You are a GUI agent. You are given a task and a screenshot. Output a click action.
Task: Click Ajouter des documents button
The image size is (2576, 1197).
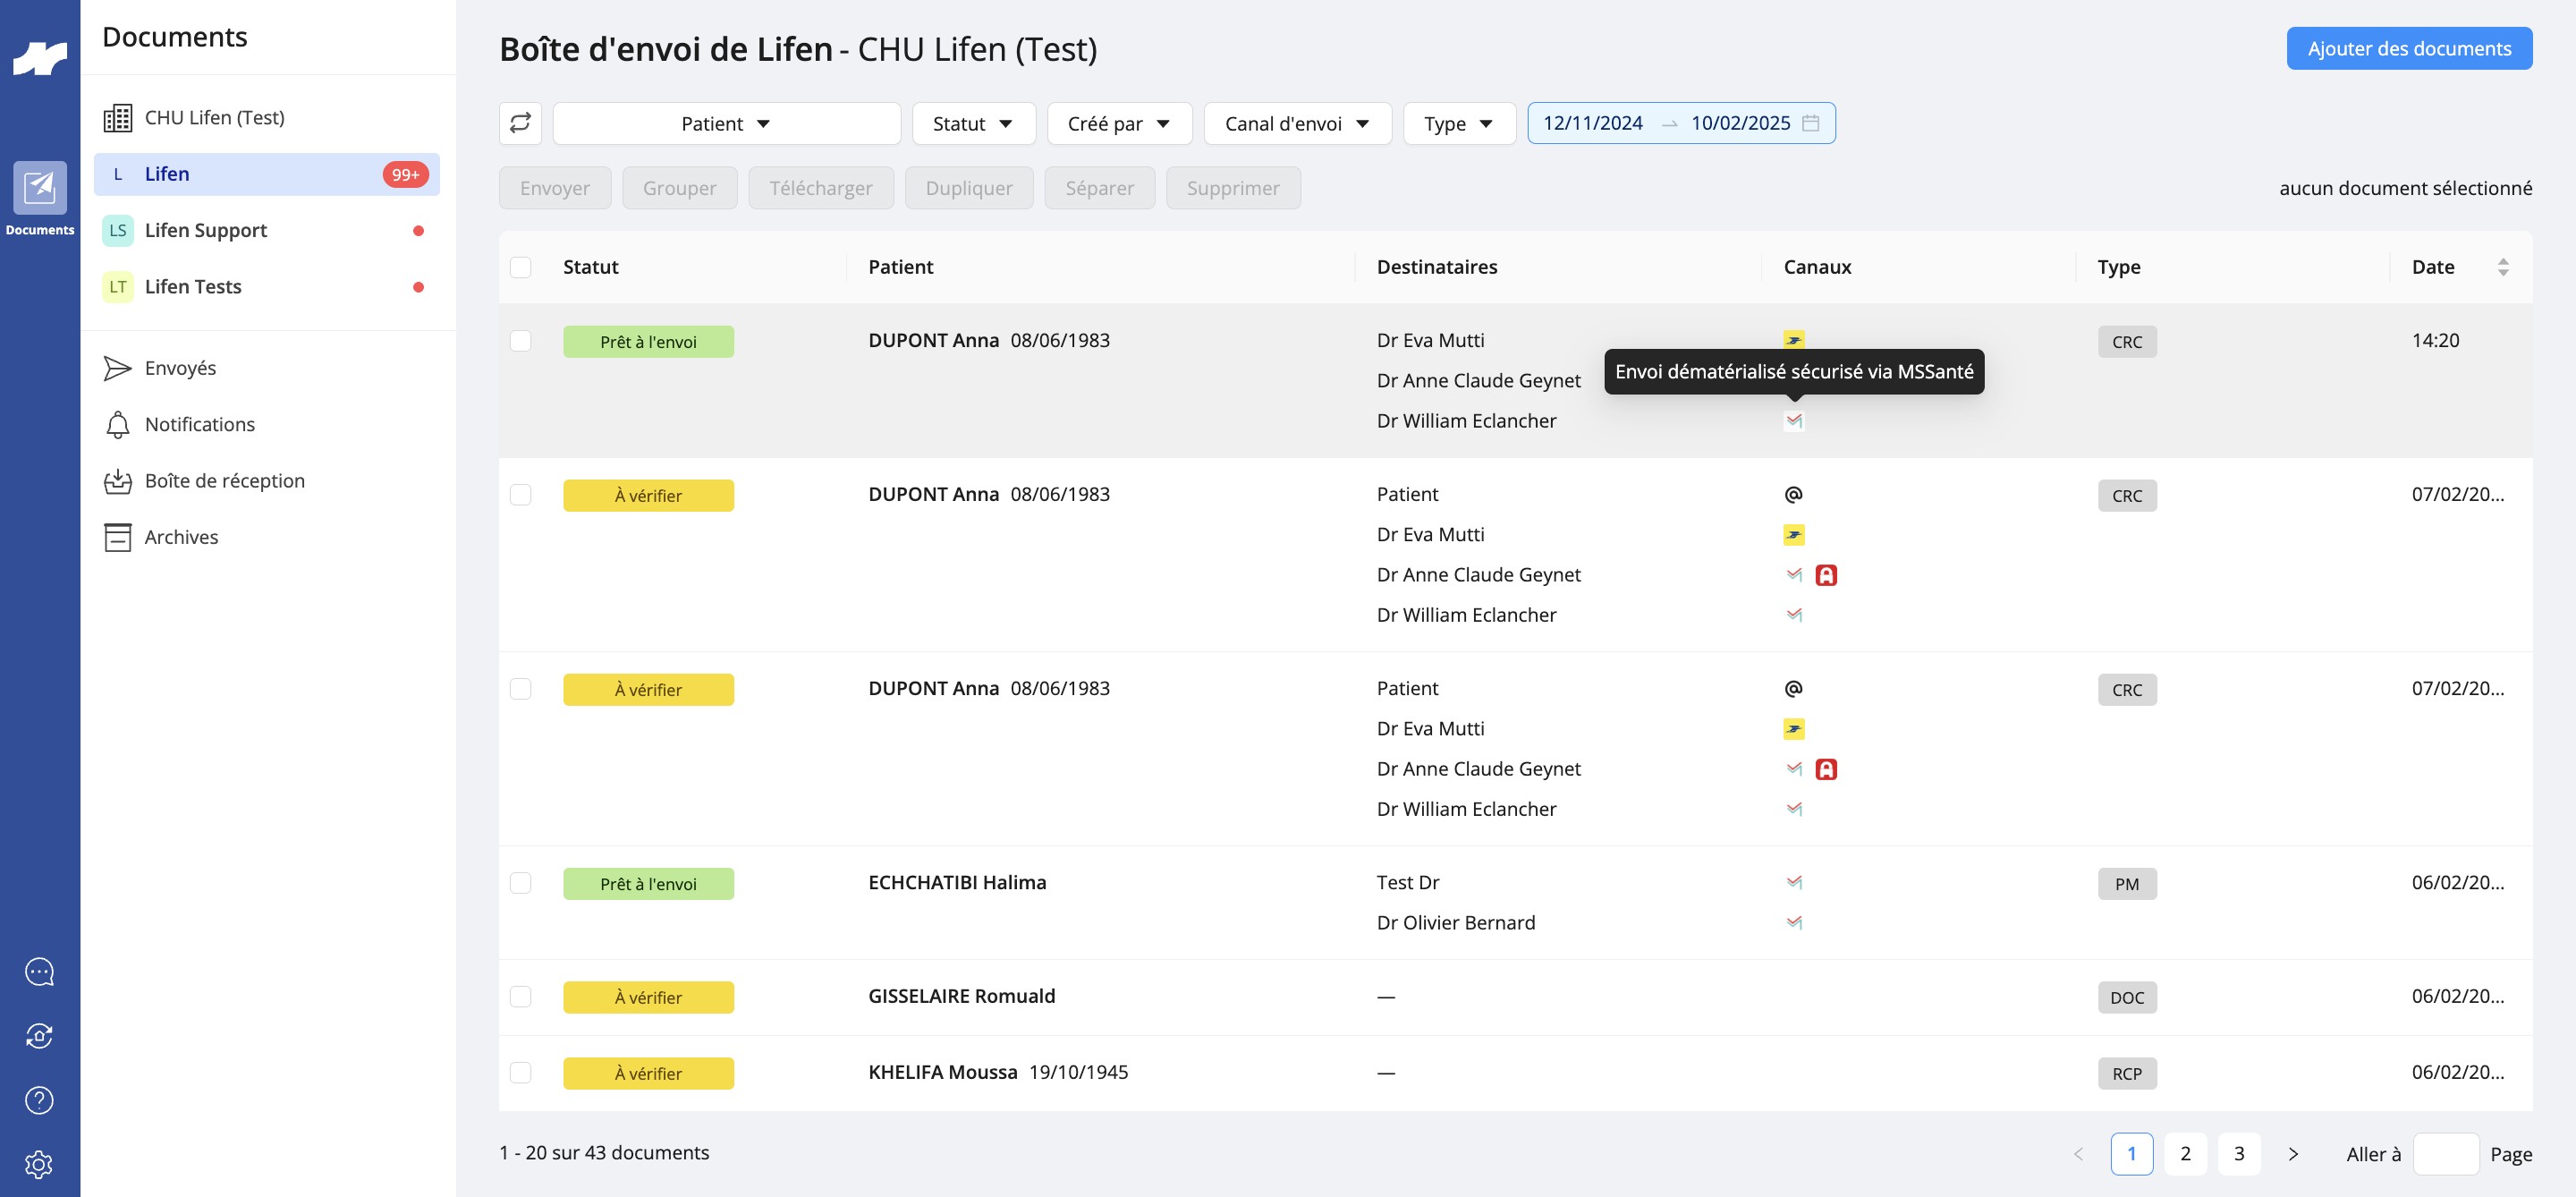click(2409, 48)
